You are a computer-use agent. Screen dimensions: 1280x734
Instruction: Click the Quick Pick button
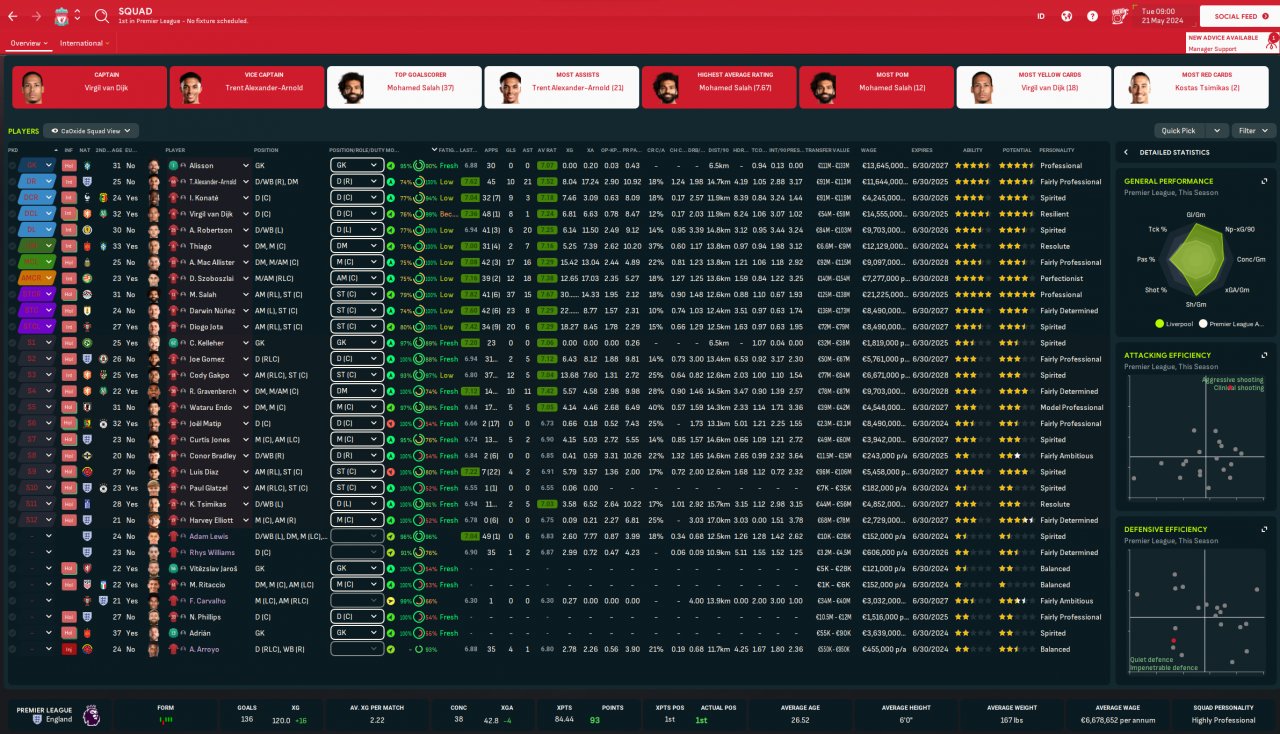click(x=1180, y=131)
